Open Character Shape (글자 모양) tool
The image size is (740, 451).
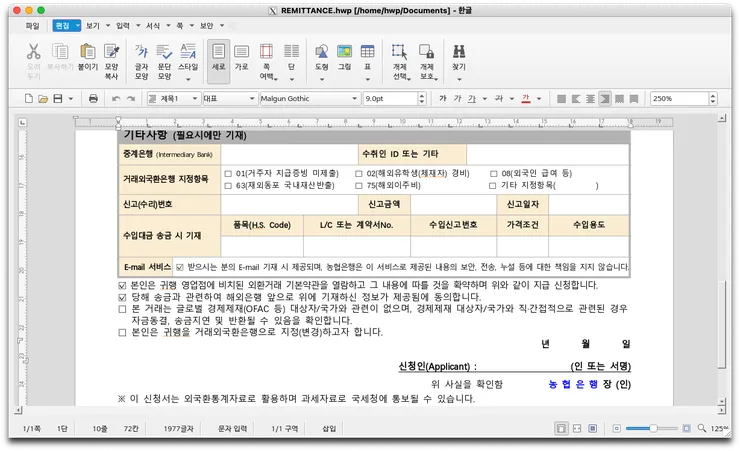pos(141,60)
